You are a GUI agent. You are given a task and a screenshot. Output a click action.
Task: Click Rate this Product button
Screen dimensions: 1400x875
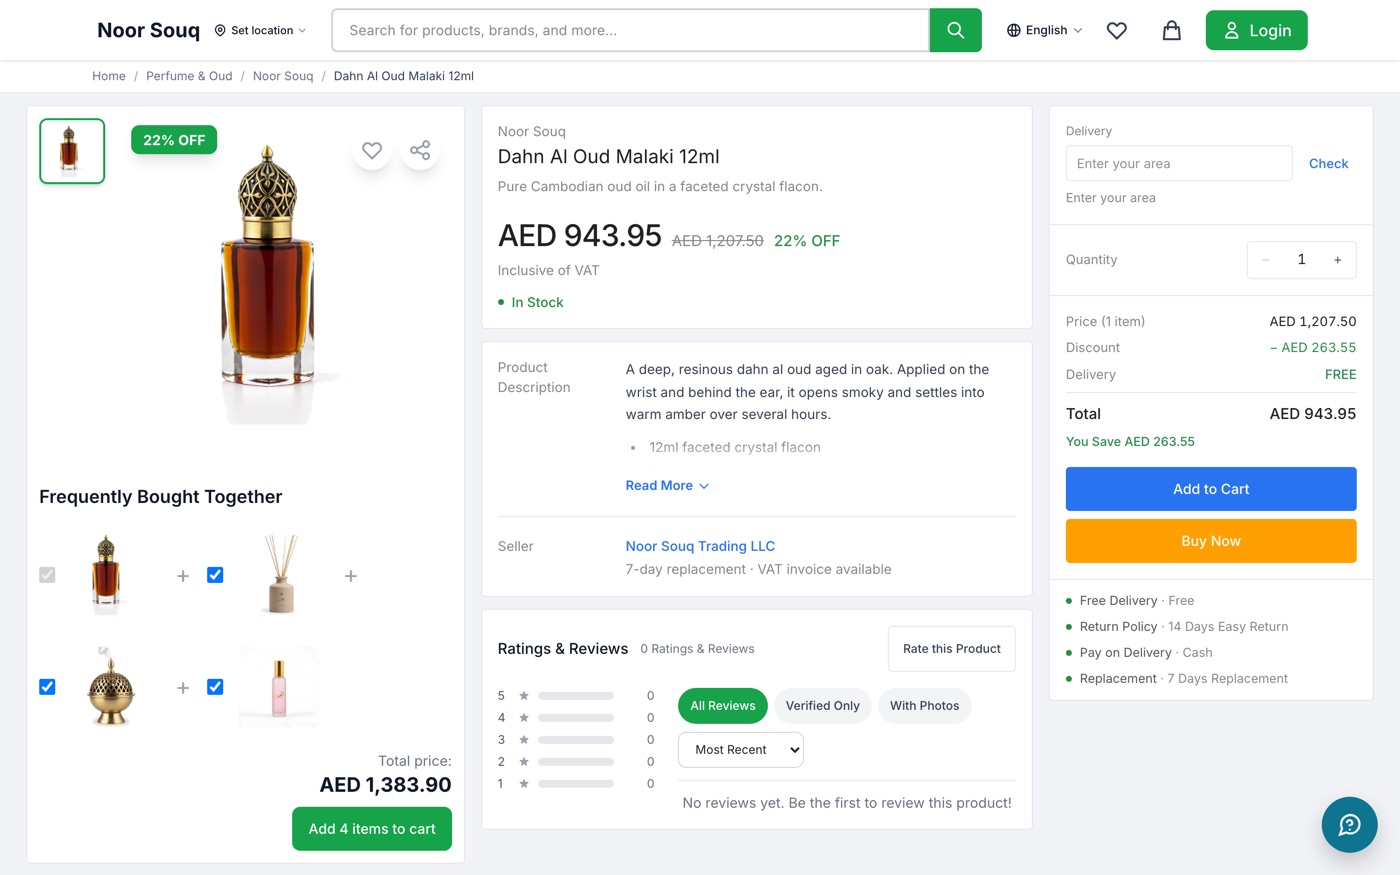click(952, 649)
